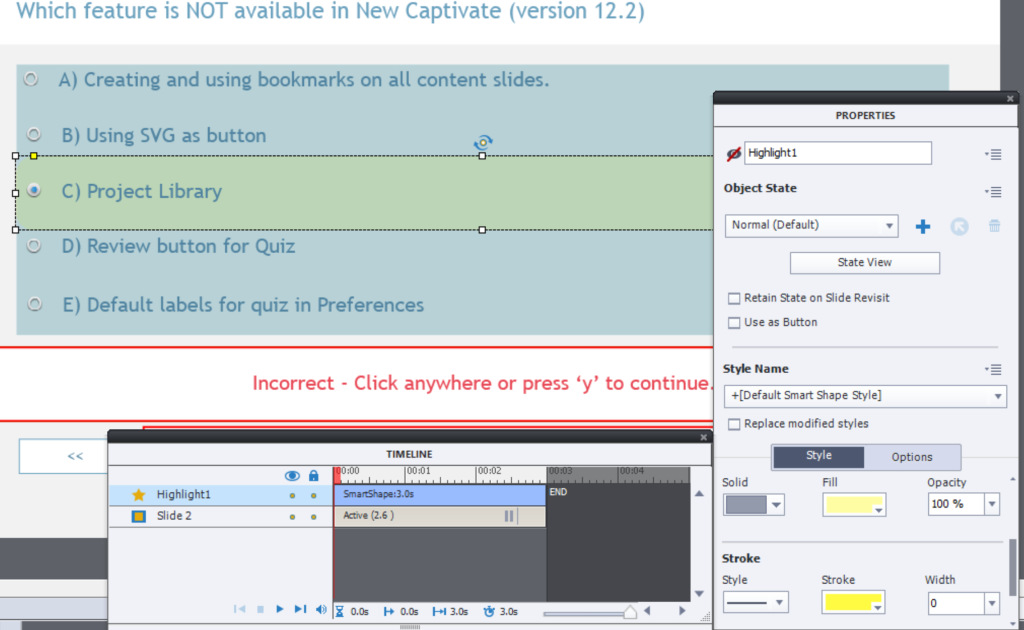This screenshot has height=630, width=1024.
Task: Click the rotate handle above selected shape
Action: 483,143
